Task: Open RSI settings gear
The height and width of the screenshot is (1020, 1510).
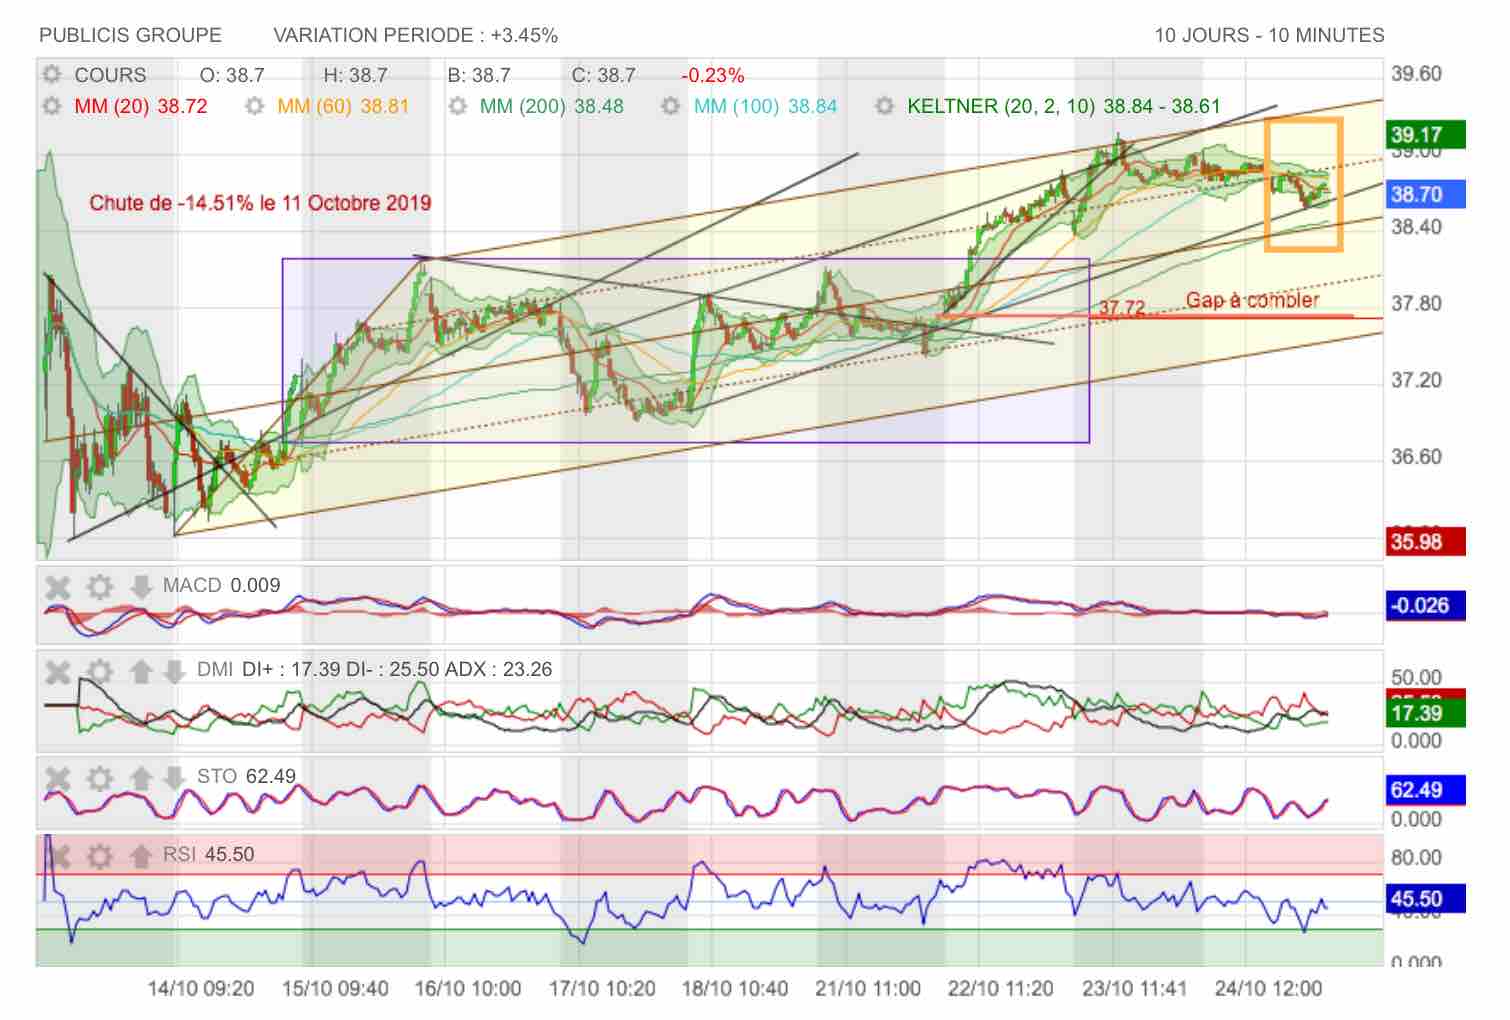Action: [x=99, y=856]
